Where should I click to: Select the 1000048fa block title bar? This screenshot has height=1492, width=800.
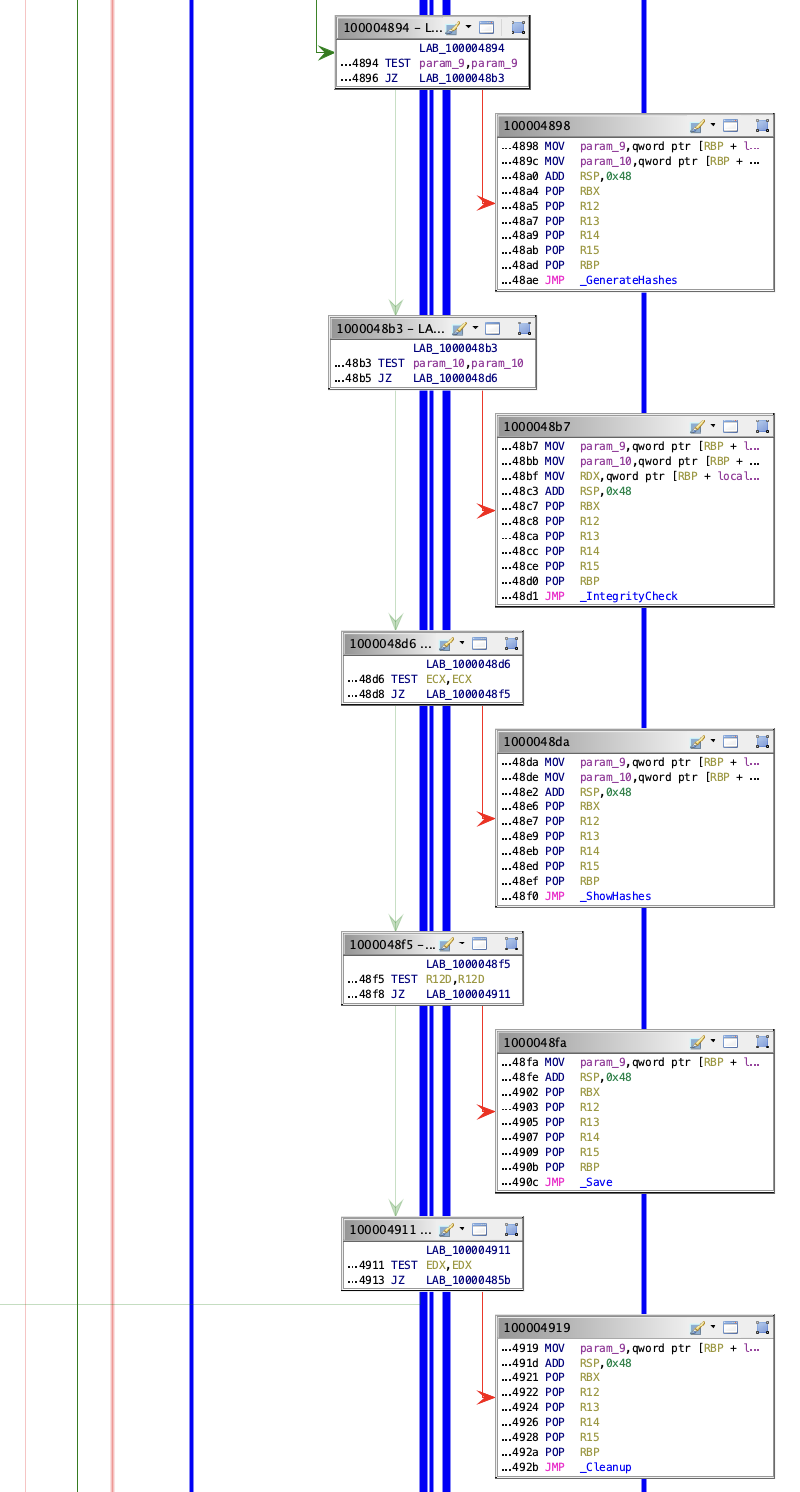coord(635,1042)
